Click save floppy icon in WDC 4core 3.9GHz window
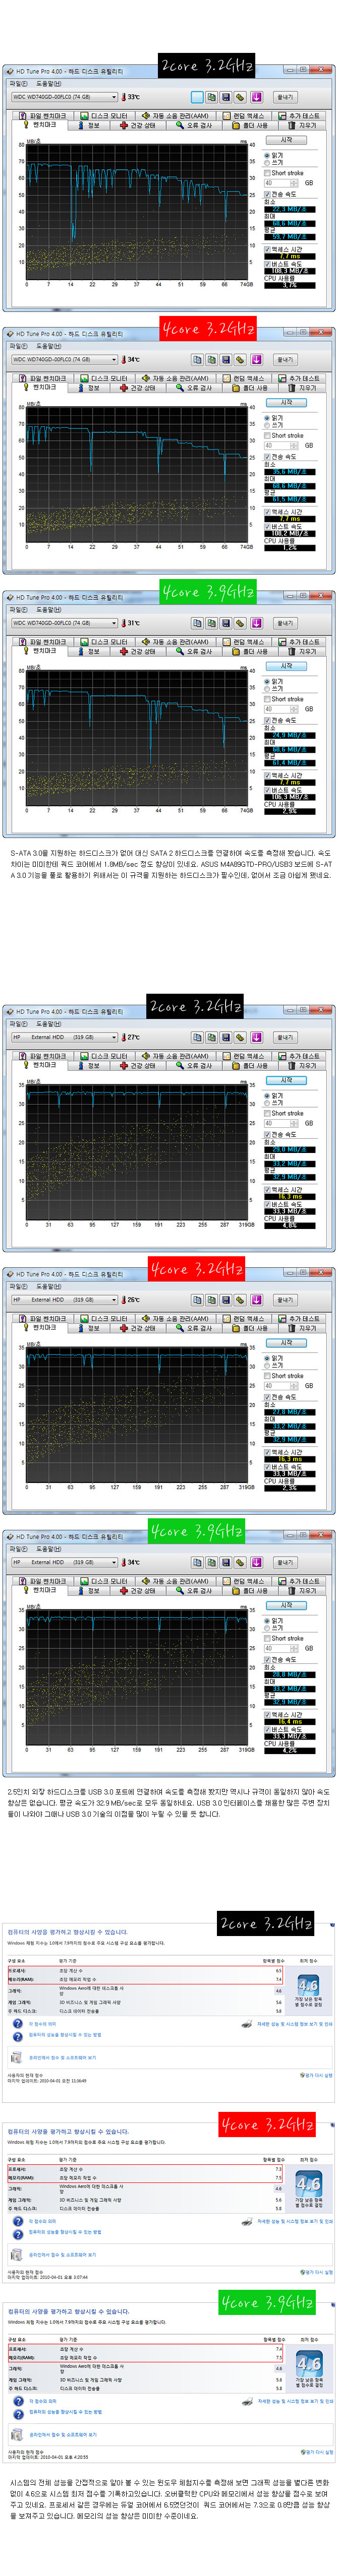Image resolution: width=338 pixels, height=2576 pixels. click(226, 623)
